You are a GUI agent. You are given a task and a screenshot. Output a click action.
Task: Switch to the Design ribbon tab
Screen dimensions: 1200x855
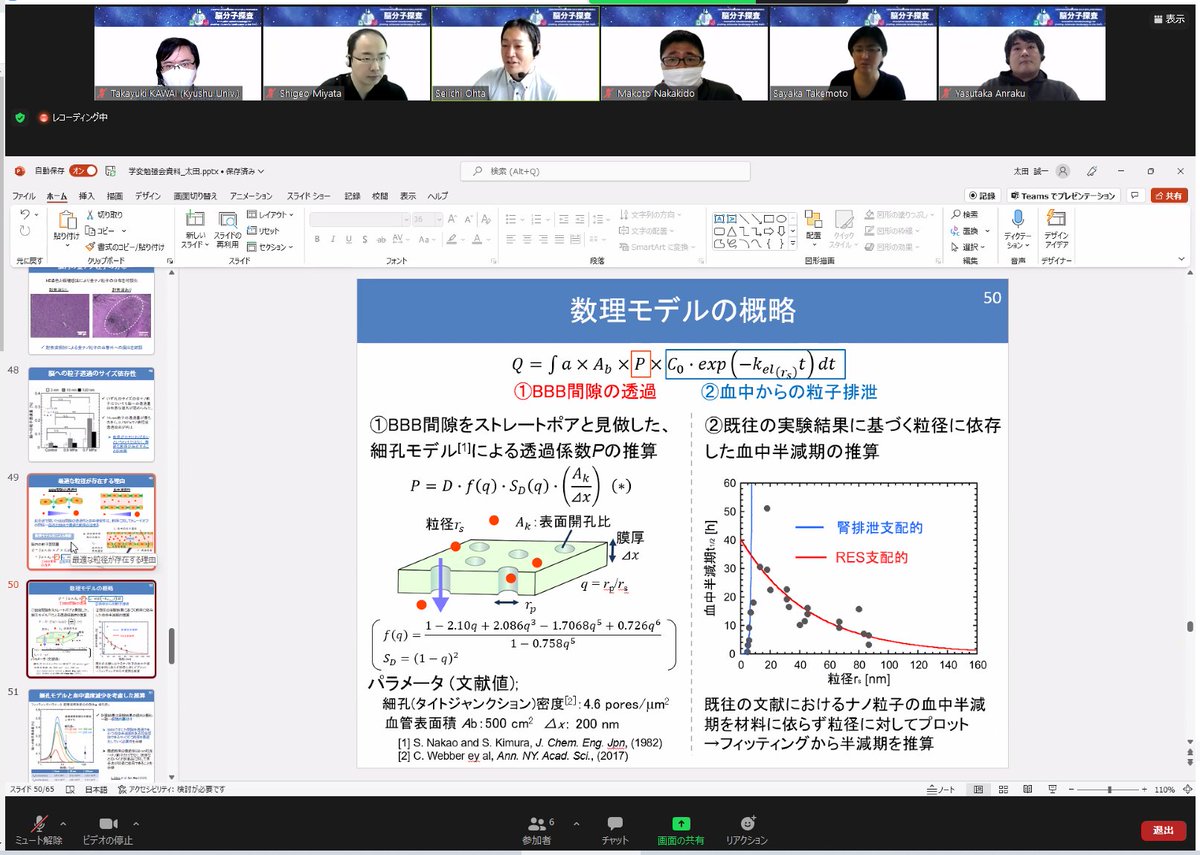(x=148, y=196)
